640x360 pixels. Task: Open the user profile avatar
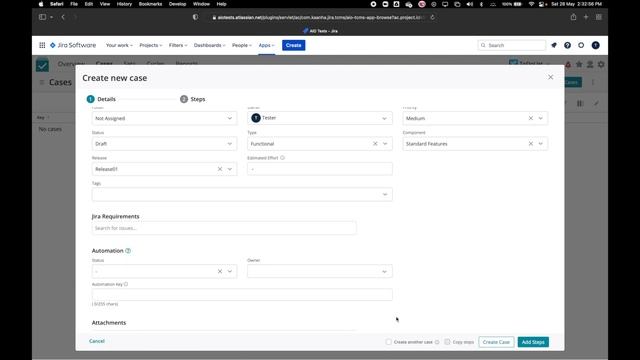(596, 45)
